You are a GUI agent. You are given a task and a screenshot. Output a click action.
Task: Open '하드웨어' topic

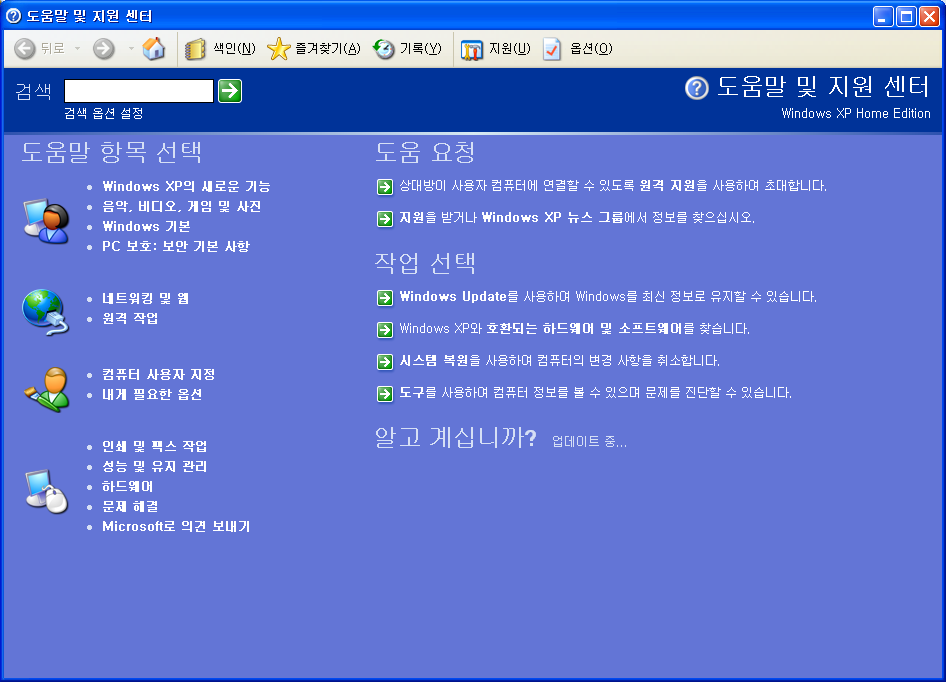[x=127, y=486]
